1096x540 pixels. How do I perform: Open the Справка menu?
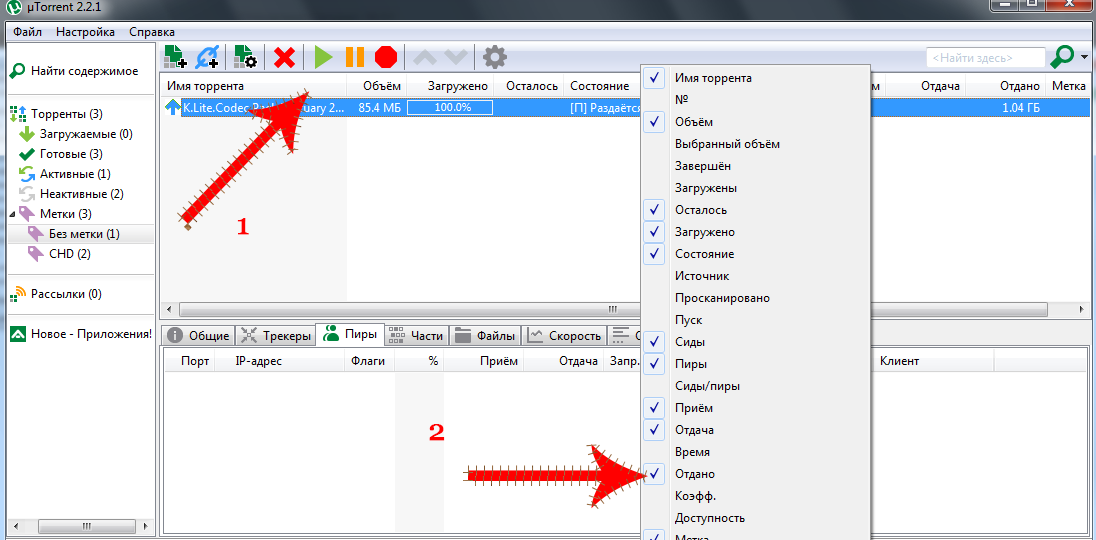click(152, 31)
